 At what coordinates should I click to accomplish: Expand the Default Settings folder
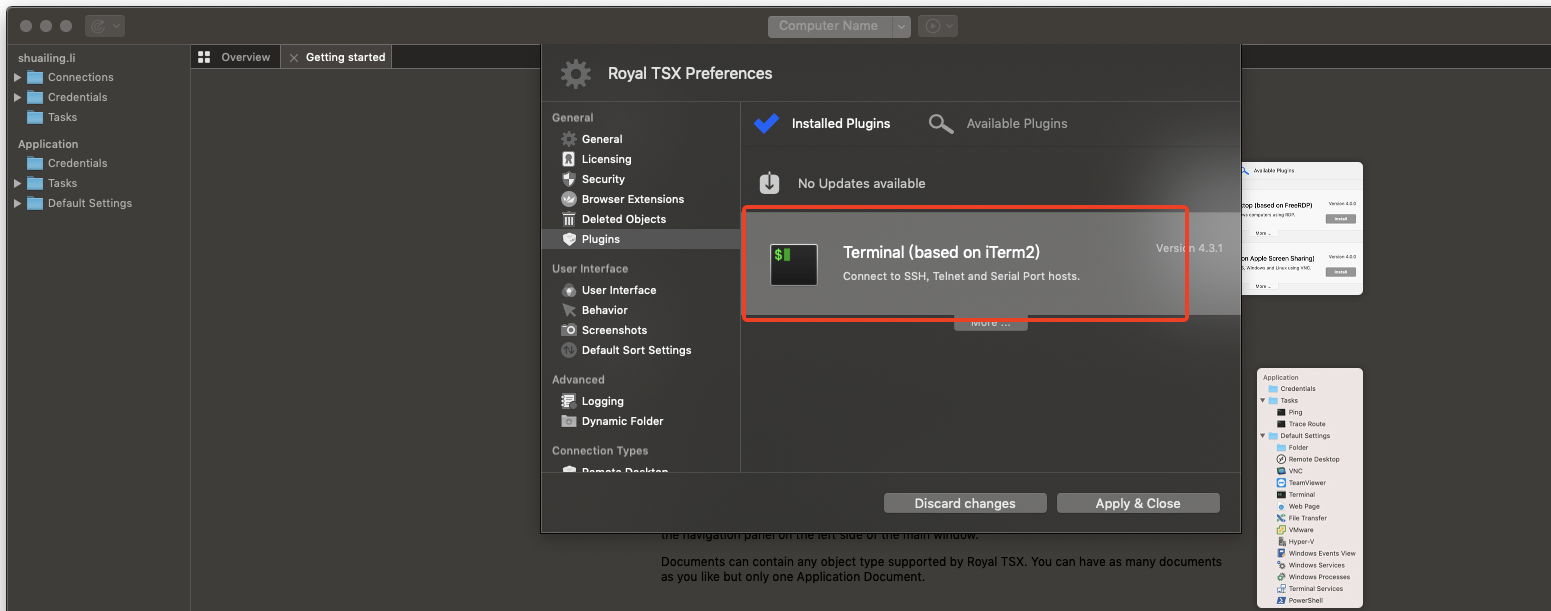click(17, 203)
